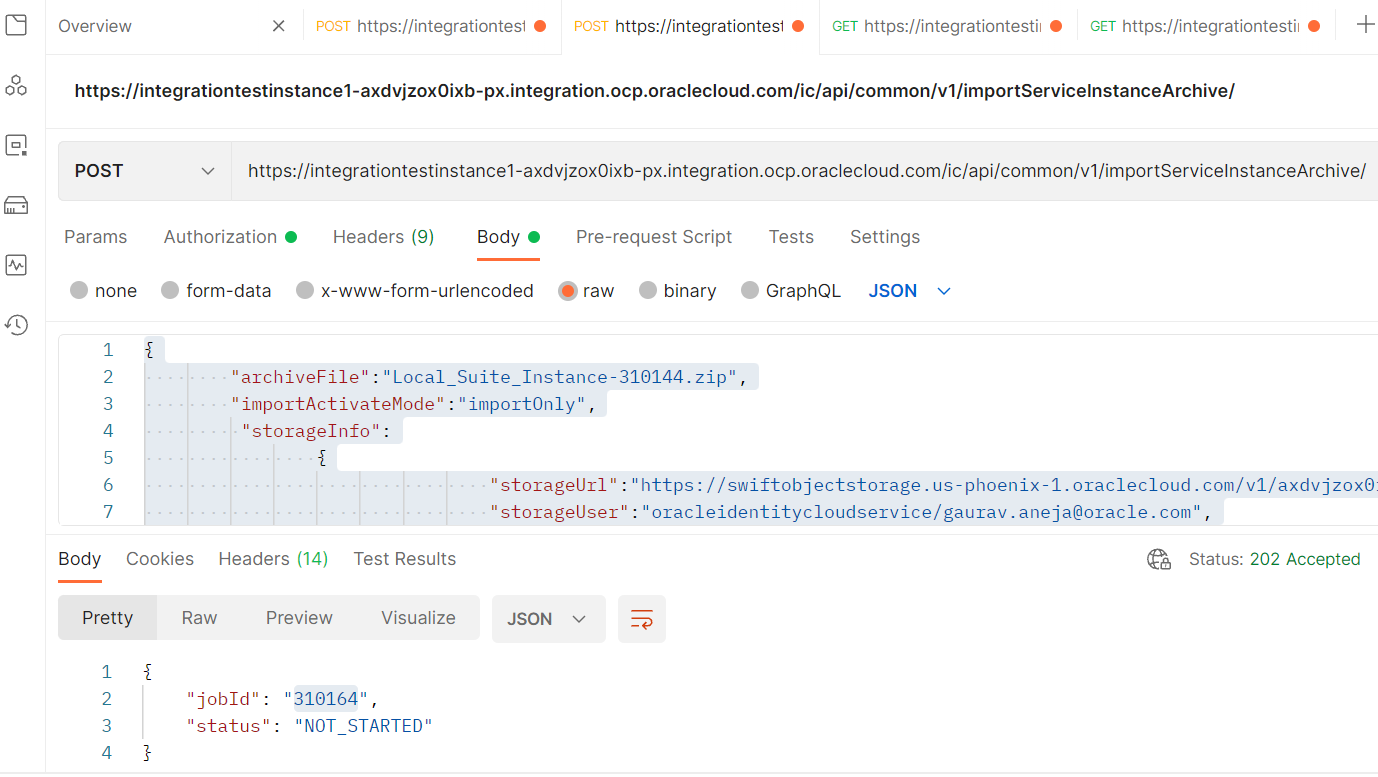This screenshot has width=1378, height=777.
Task: Open the response Cookies tab
Action: (160, 558)
